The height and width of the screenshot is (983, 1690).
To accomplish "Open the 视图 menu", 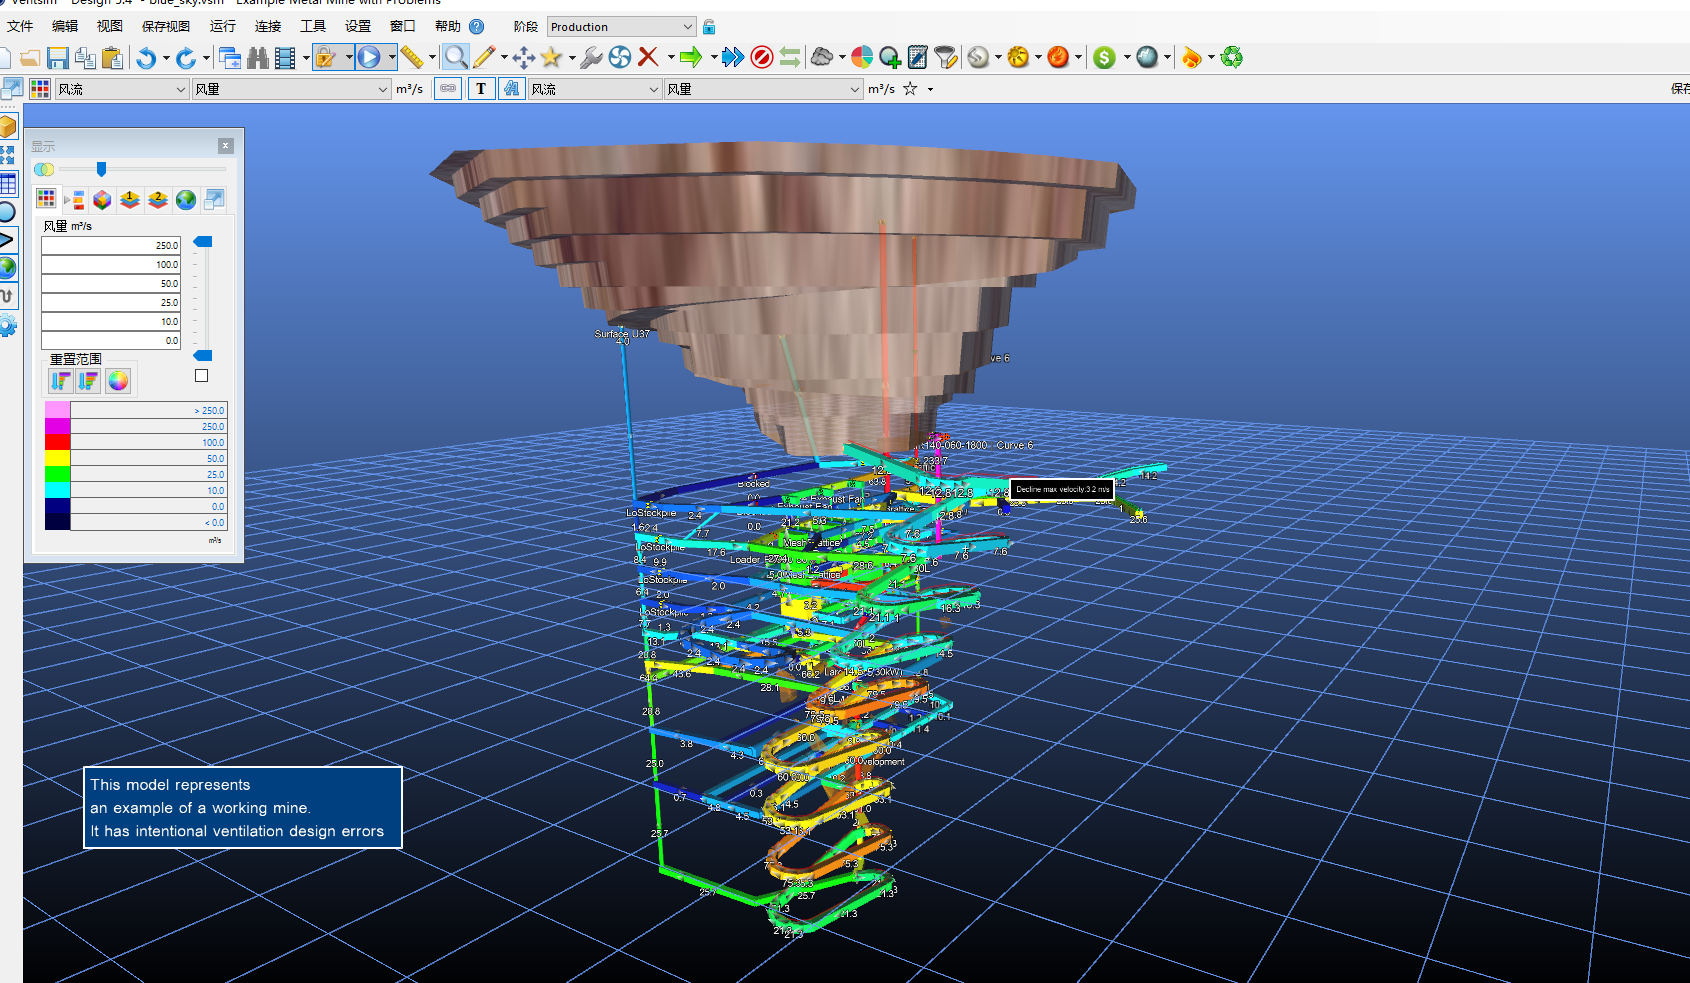I will [x=110, y=27].
